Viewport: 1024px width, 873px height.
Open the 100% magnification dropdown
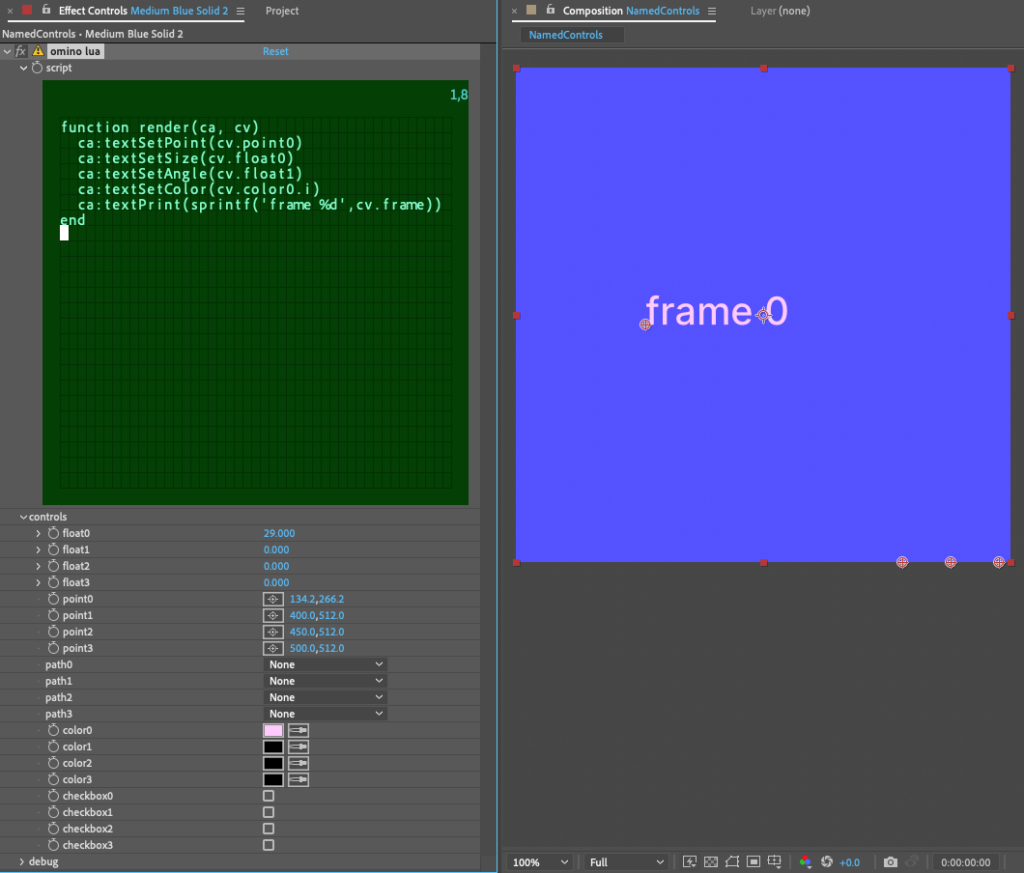(x=539, y=862)
